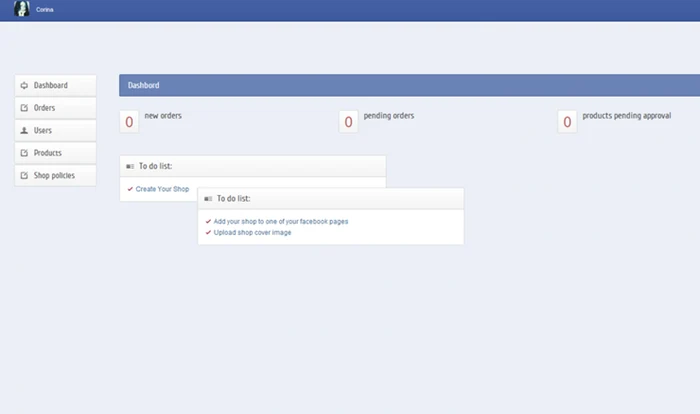
Task: Click the 'products pending approval' label
Action: (626, 116)
